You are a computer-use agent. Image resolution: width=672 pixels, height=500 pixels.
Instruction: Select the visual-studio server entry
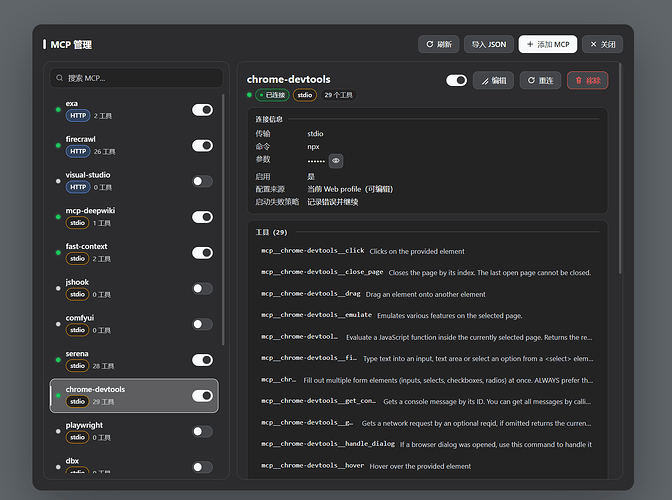pyautogui.click(x=134, y=181)
